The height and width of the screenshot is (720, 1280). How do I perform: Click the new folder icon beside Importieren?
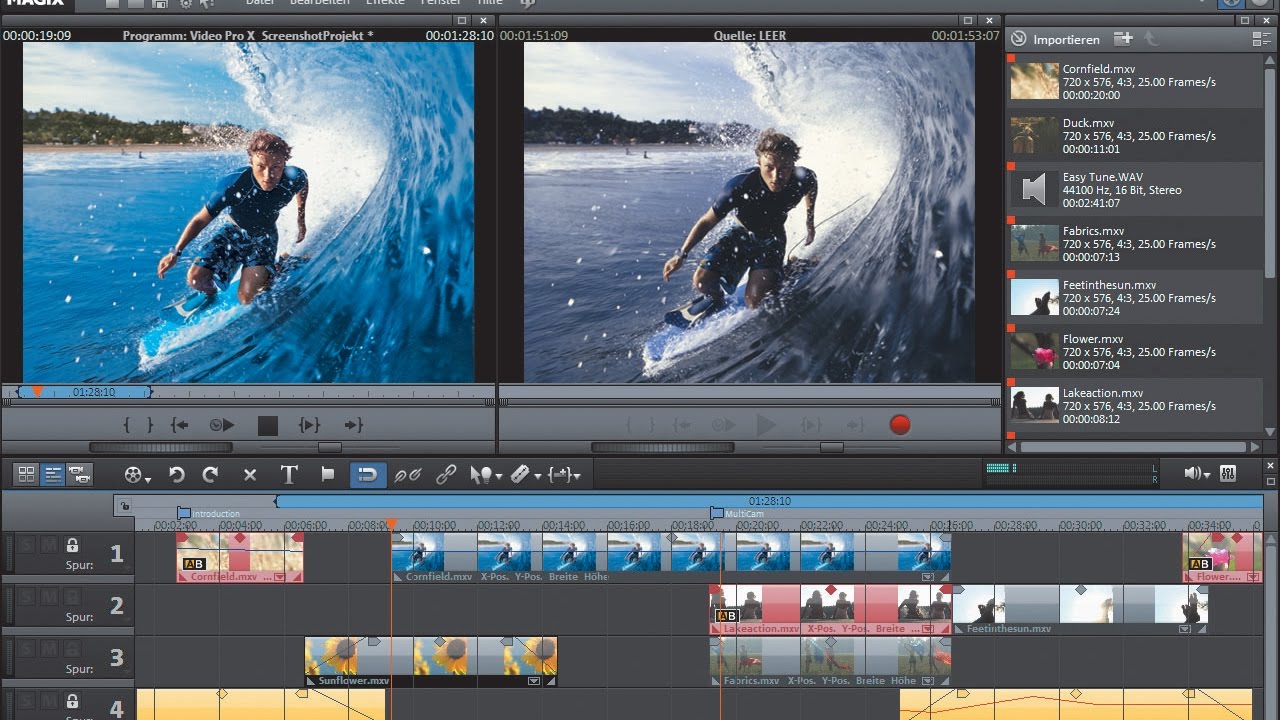[1123, 39]
